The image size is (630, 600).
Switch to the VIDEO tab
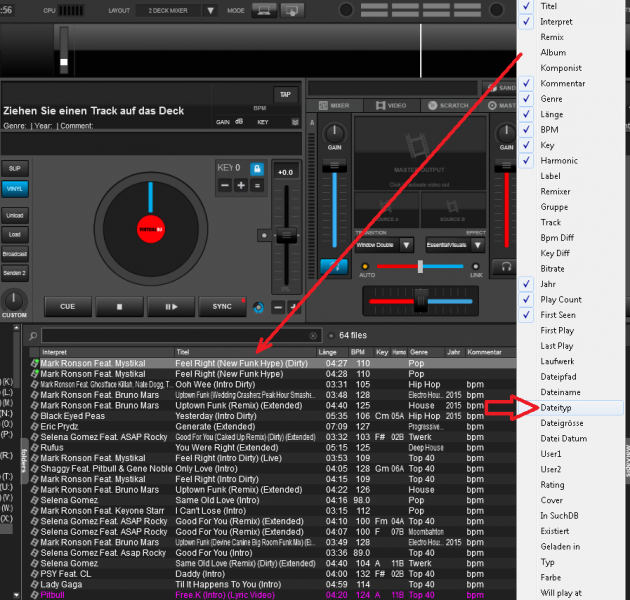(391, 104)
